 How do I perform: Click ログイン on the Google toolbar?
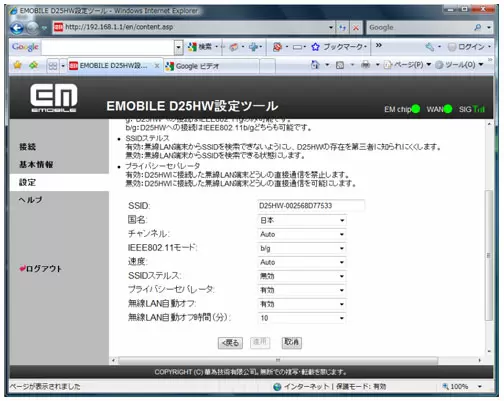[468, 47]
